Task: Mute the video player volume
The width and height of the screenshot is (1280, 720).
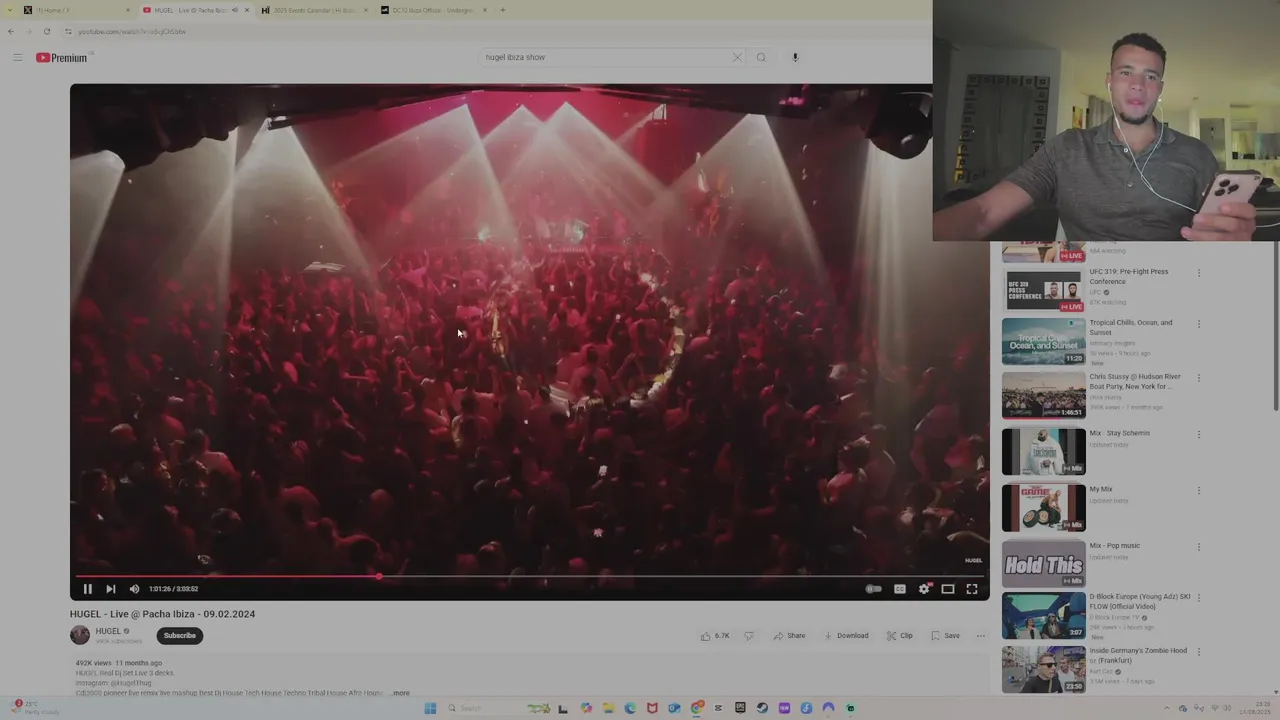Action: (x=134, y=589)
